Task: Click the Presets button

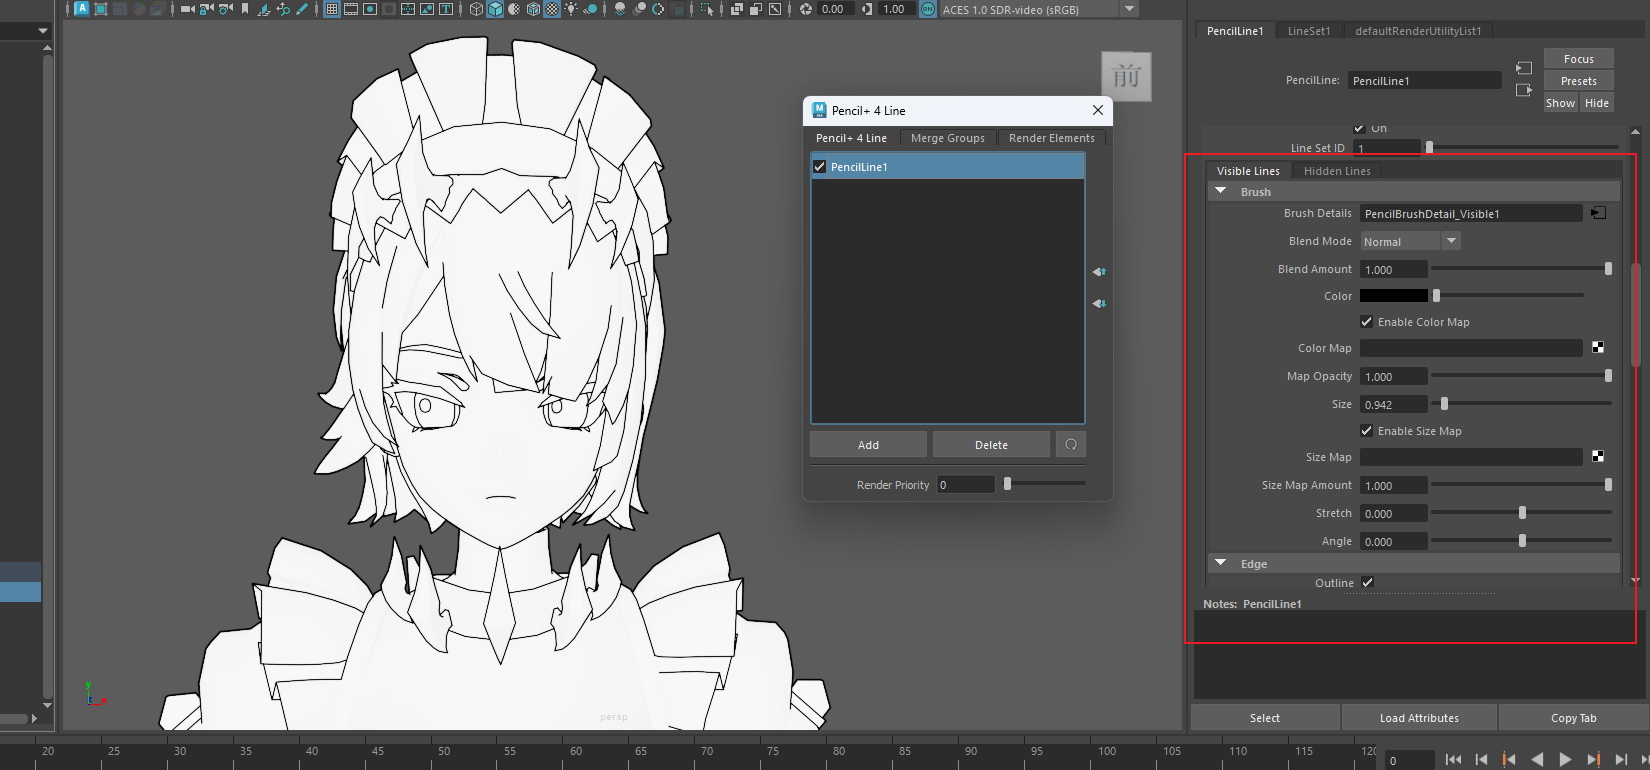Action: tap(1579, 81)
